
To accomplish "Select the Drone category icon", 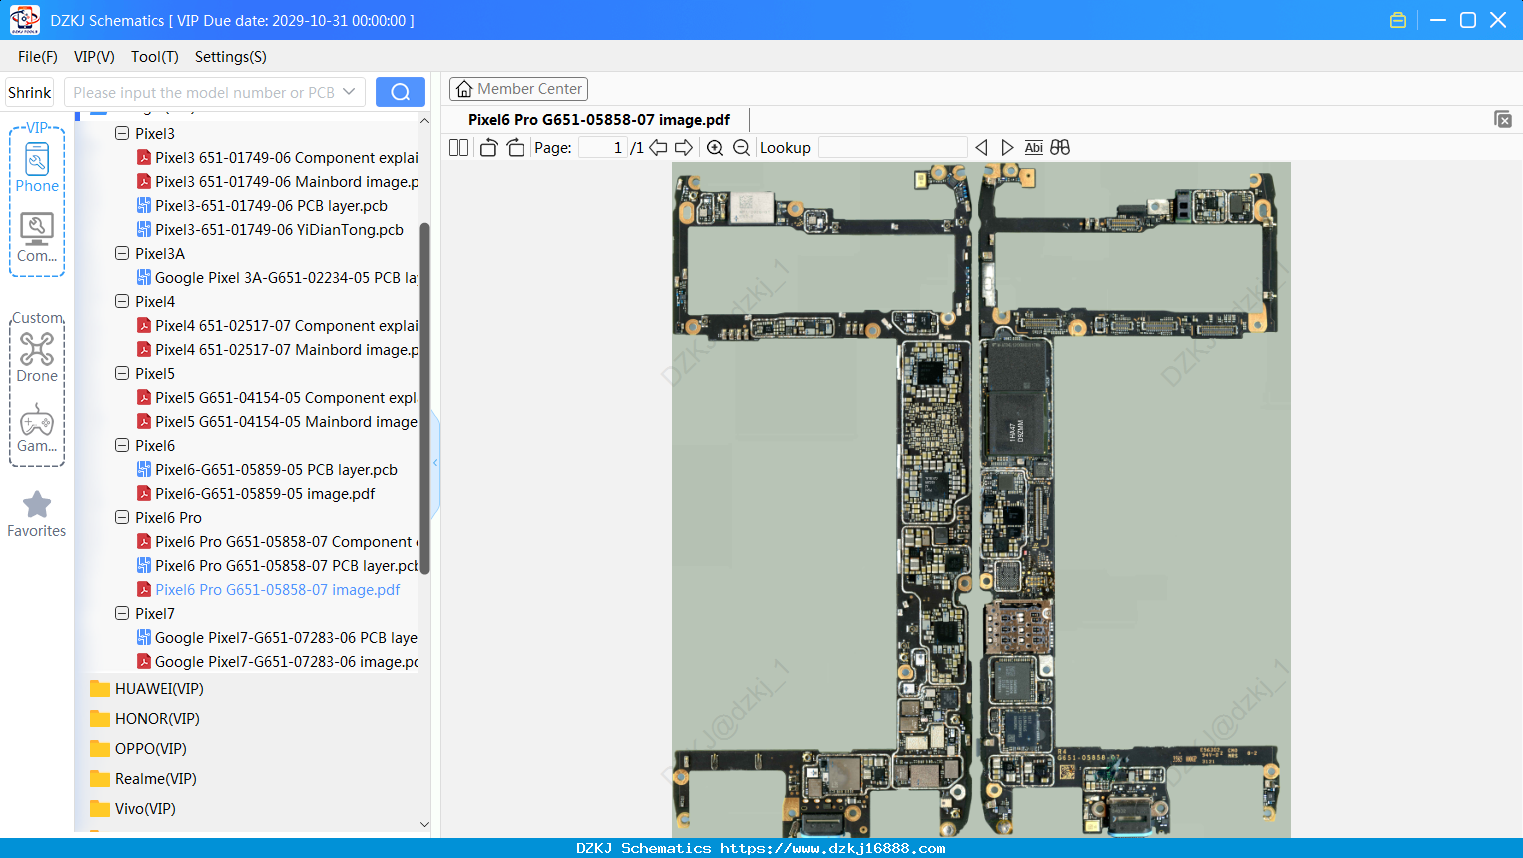I will (37, 357).
